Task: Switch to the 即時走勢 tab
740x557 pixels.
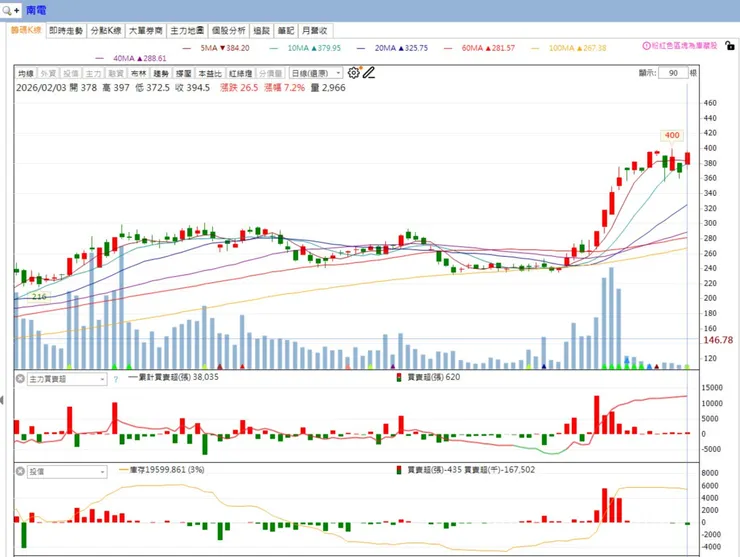Action: [66, 31]
